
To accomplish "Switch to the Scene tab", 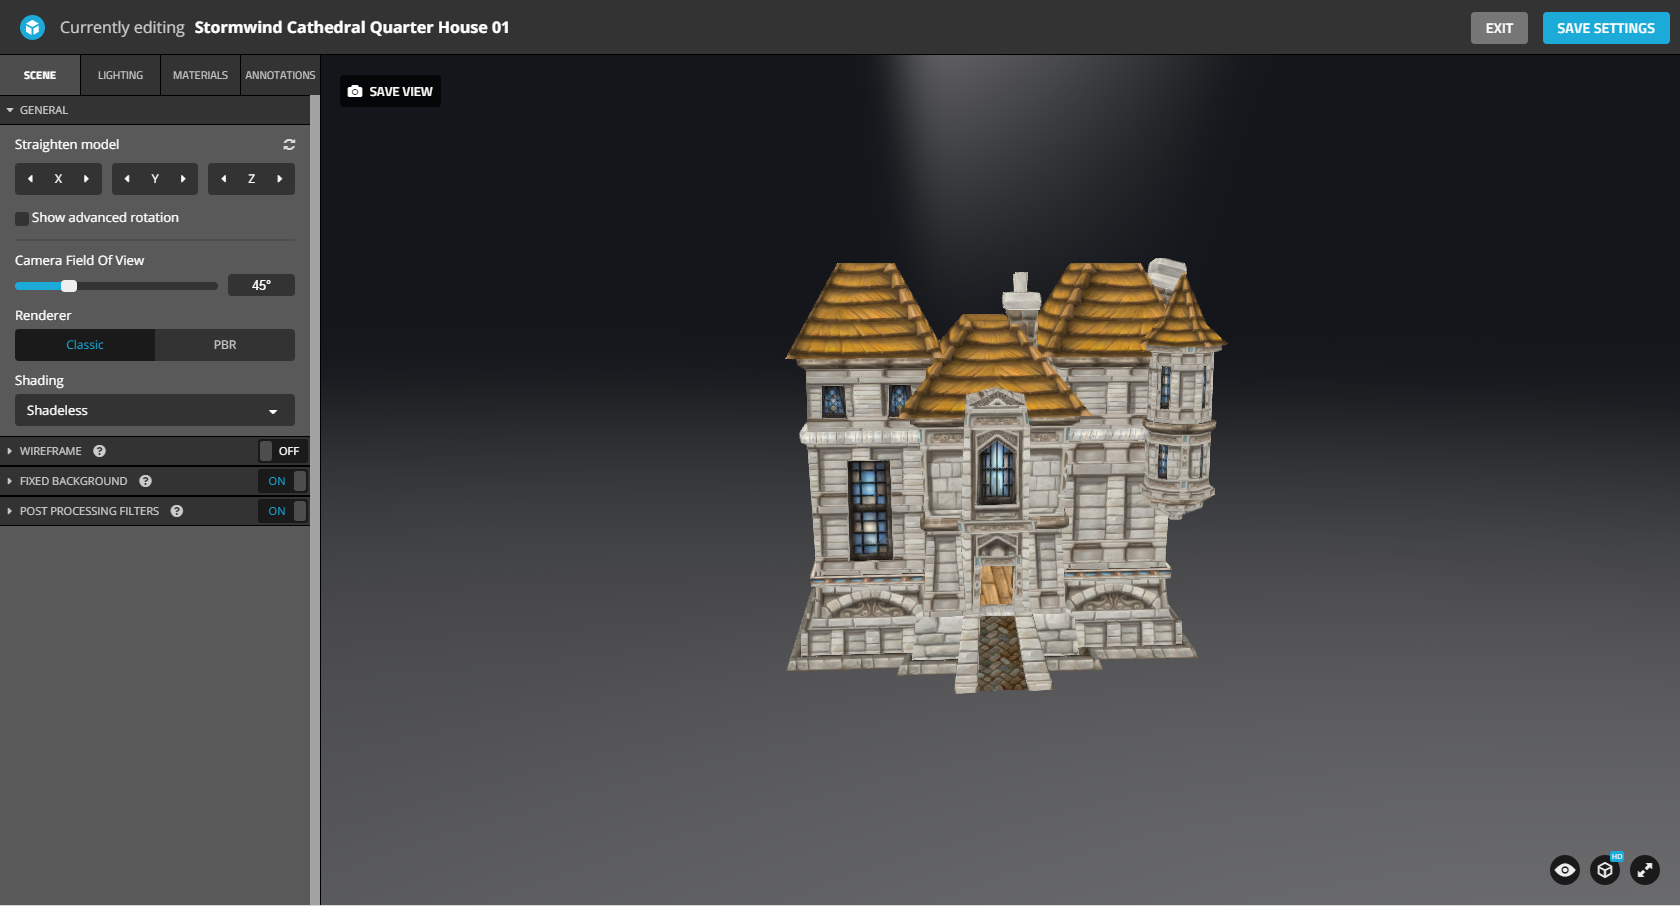I will pyautogui.click(x=40, y=75).
